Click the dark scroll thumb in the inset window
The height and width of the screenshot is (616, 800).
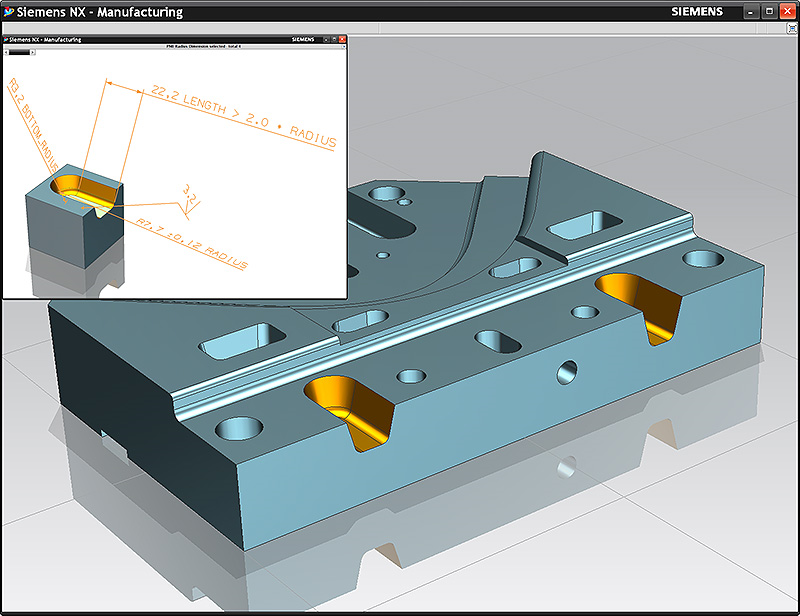pos(19,53)
